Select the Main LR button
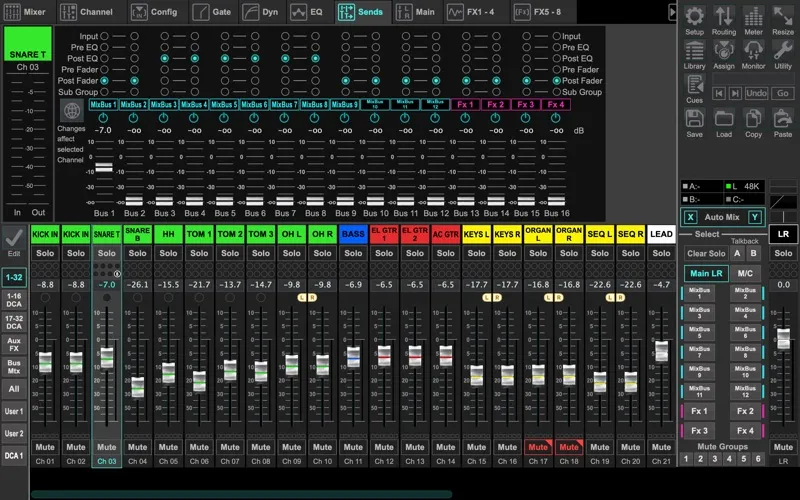The height and width of the screenshot is (500, 800). click(706, 273)
